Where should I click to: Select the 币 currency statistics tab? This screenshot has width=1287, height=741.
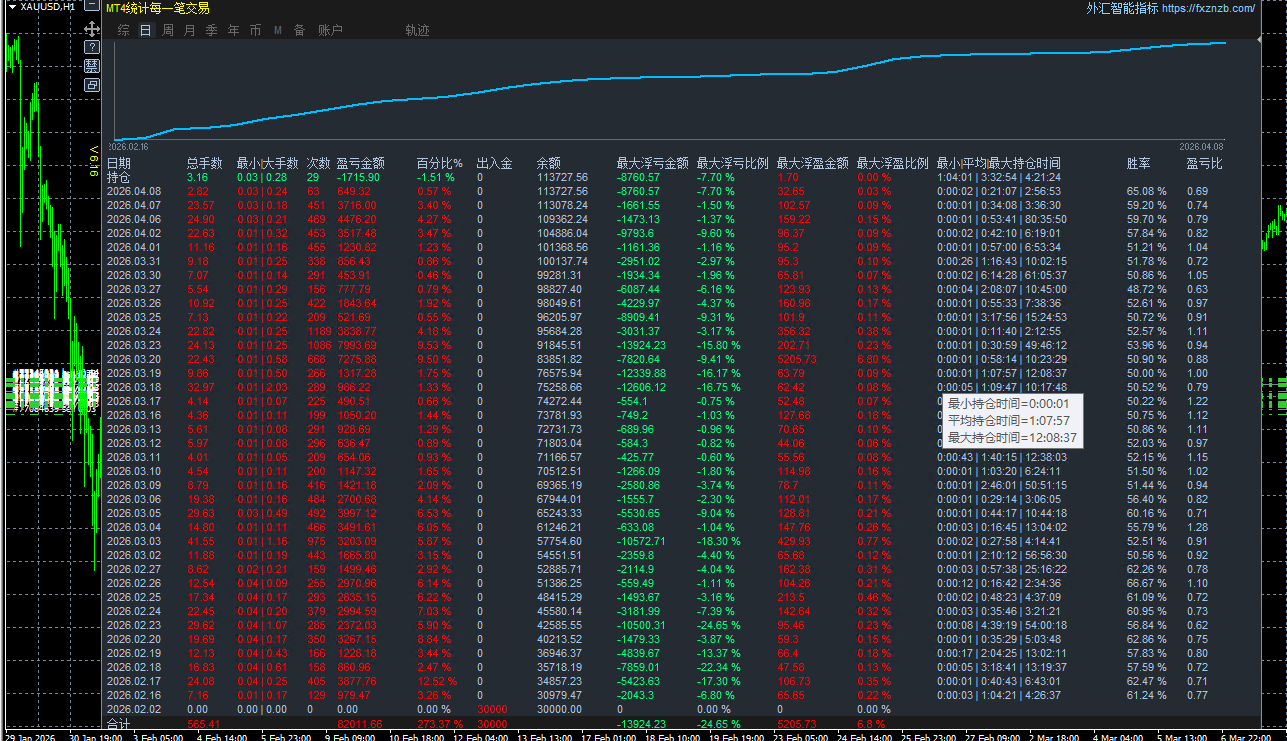click(254, 29)
